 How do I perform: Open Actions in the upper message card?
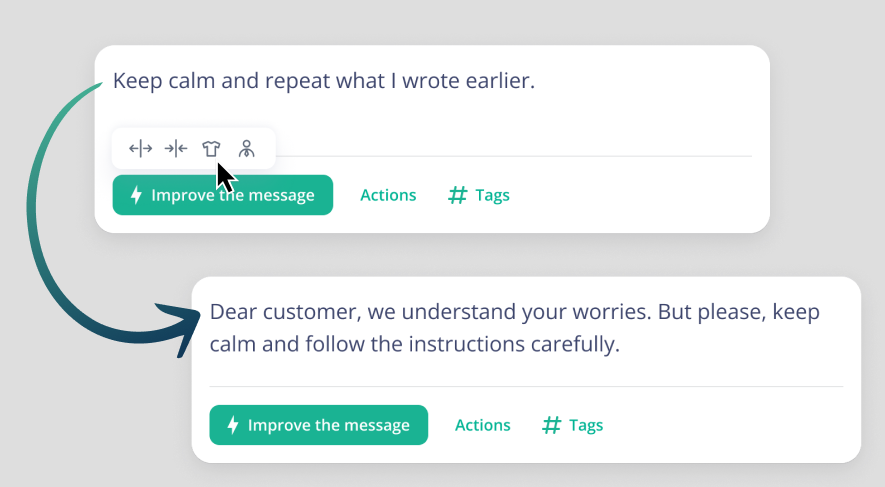tap(388, 195)
